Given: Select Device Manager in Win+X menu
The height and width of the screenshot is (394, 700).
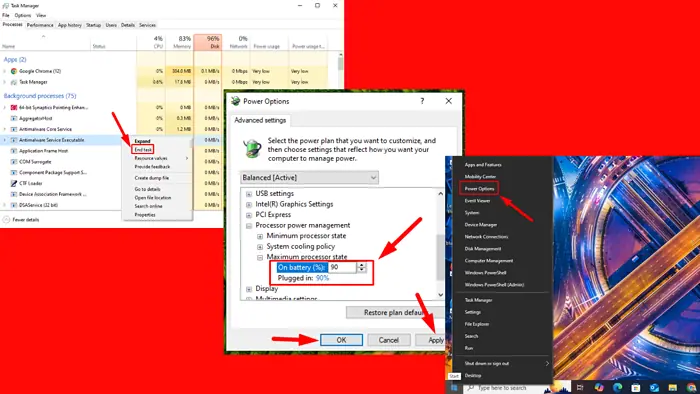Looking at the screenshot, I should (481, 225).
